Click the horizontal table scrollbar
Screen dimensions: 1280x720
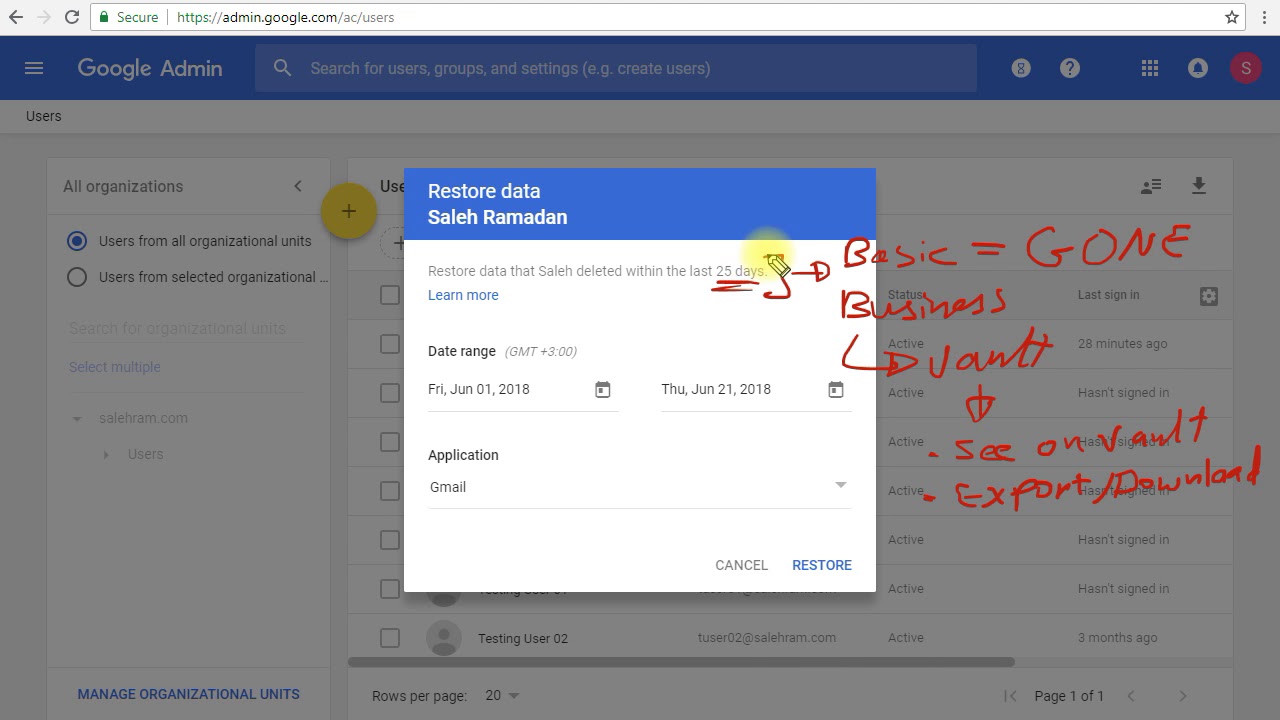tap(681, 661)
